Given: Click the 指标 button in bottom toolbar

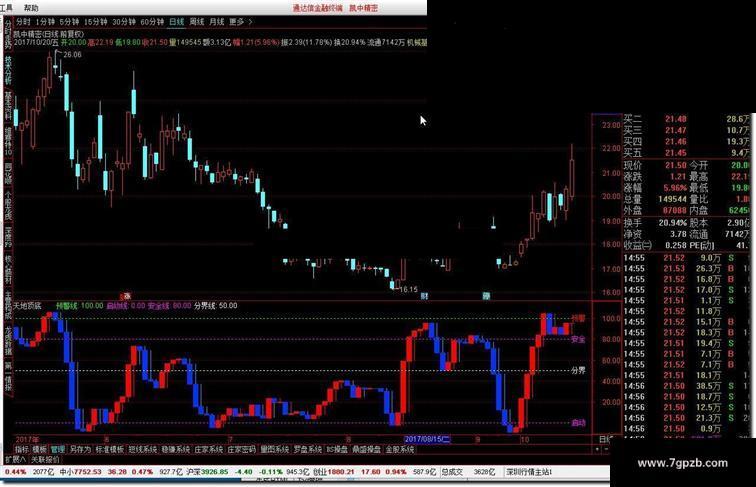Looking at the screenshot, I should [x=22, y=449].
